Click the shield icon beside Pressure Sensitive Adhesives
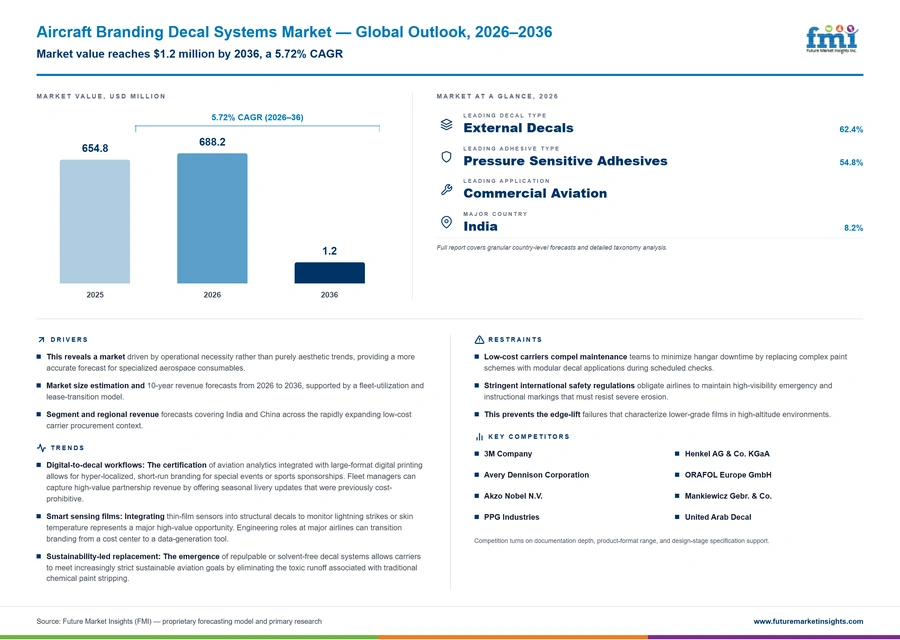900x640 pixels. 446,157
